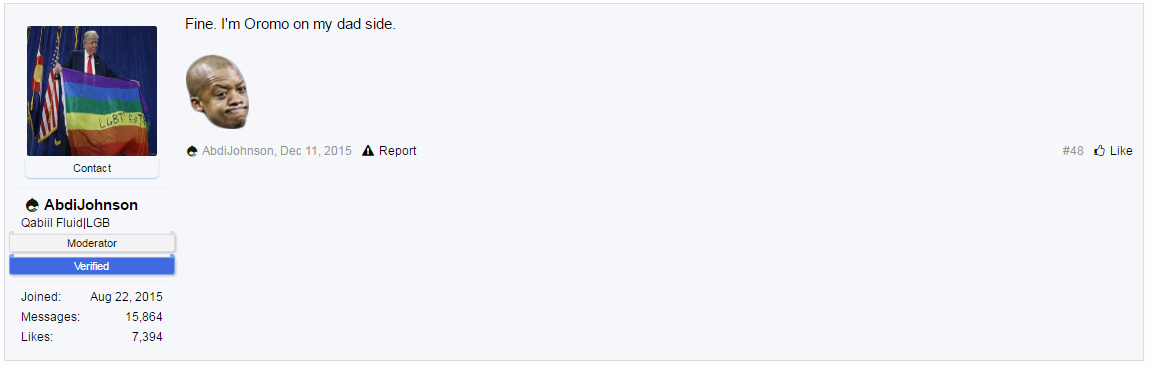The height and width of the screenshot is (366, 1151).
Task: Open bold AbdiJohnson profile name in sidebar
Action: (x=91, y=205)
